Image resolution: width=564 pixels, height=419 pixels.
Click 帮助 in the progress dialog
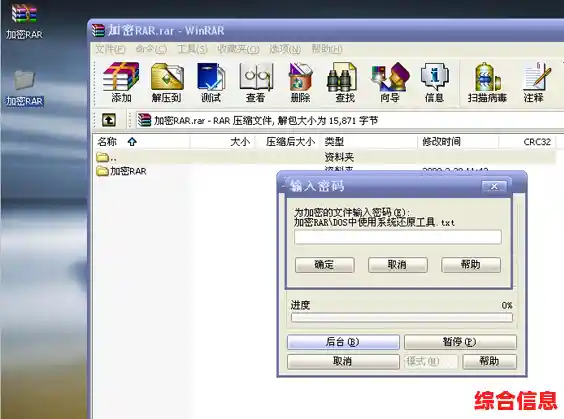(490, 361)
